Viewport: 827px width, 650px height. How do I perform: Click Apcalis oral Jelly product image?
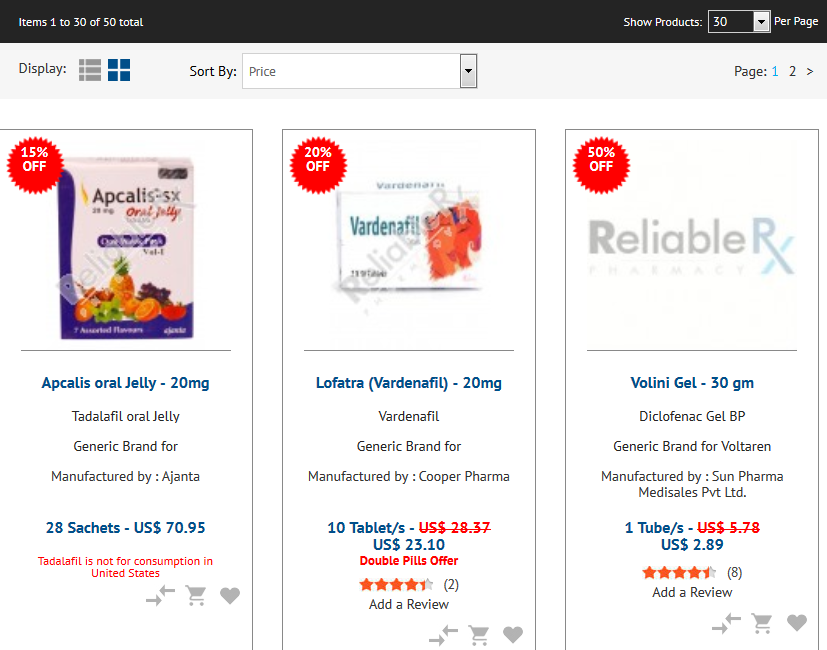click(127, 246)
